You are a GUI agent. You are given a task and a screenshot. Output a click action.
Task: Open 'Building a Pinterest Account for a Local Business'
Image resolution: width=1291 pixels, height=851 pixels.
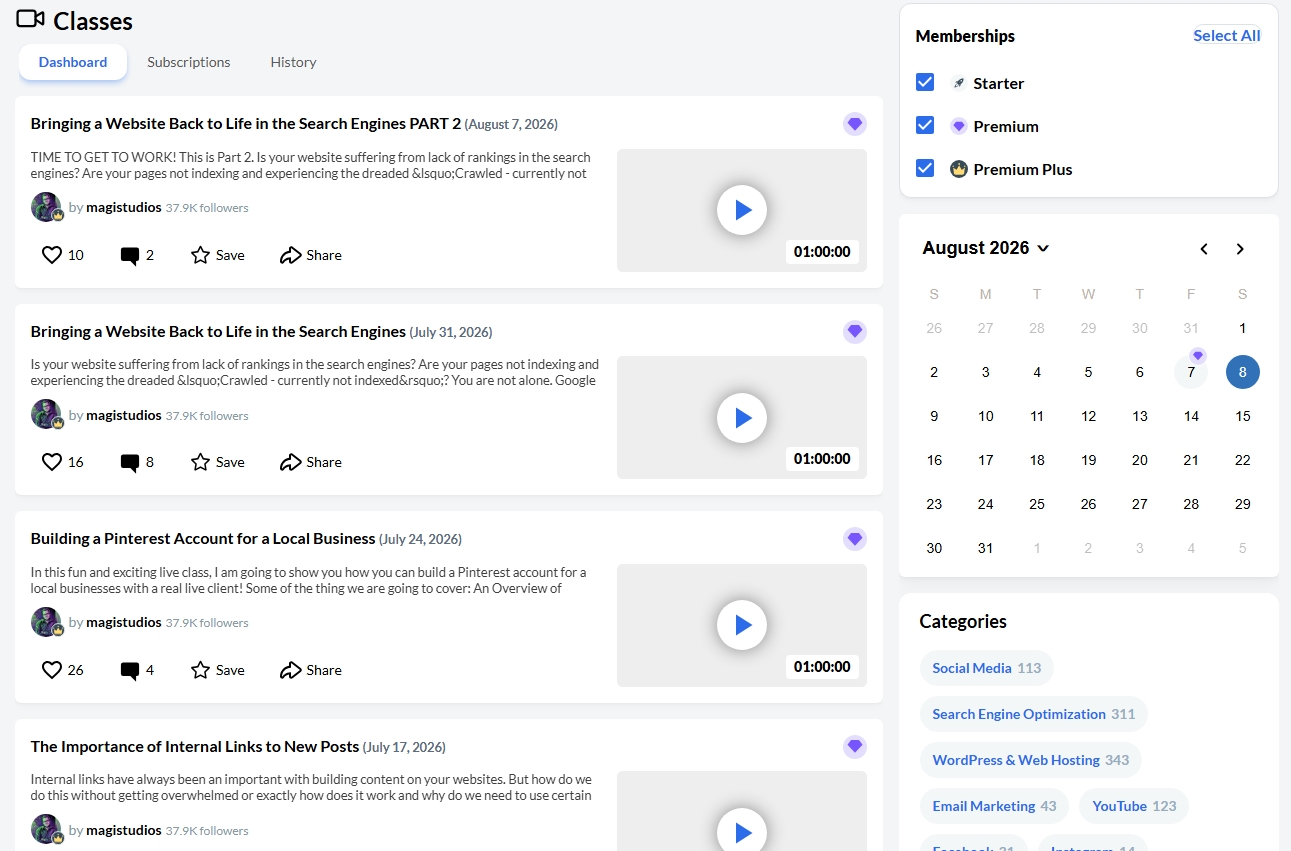coord(203,538)
